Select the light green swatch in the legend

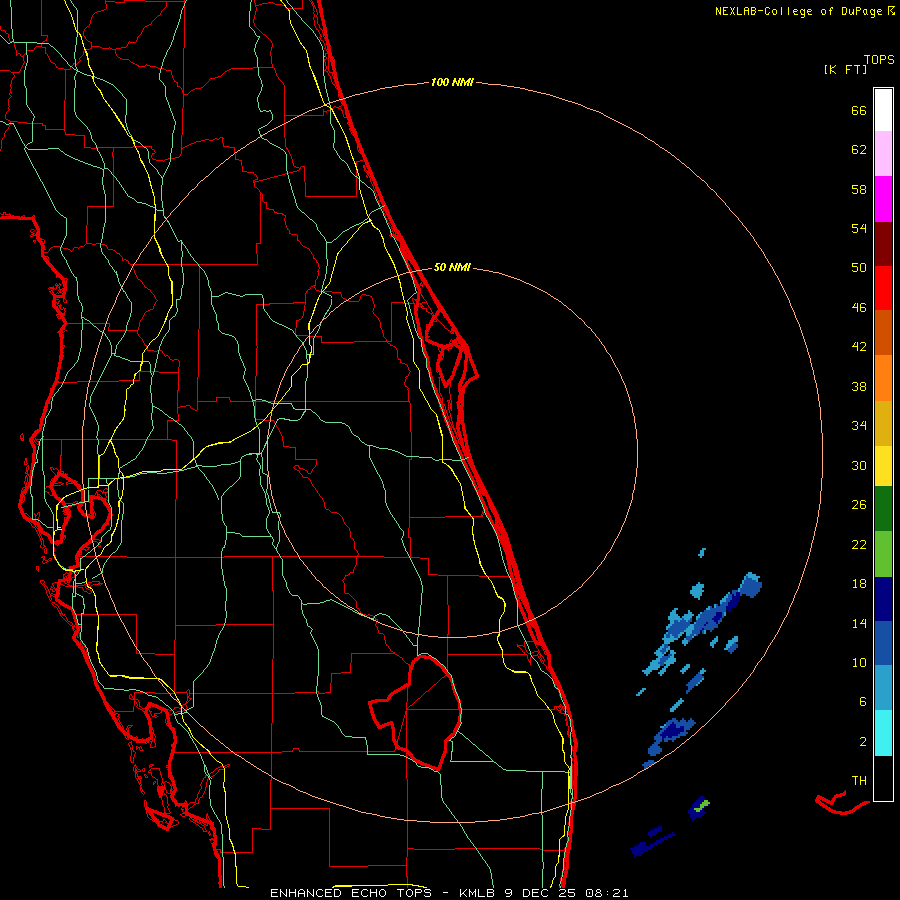883,554
